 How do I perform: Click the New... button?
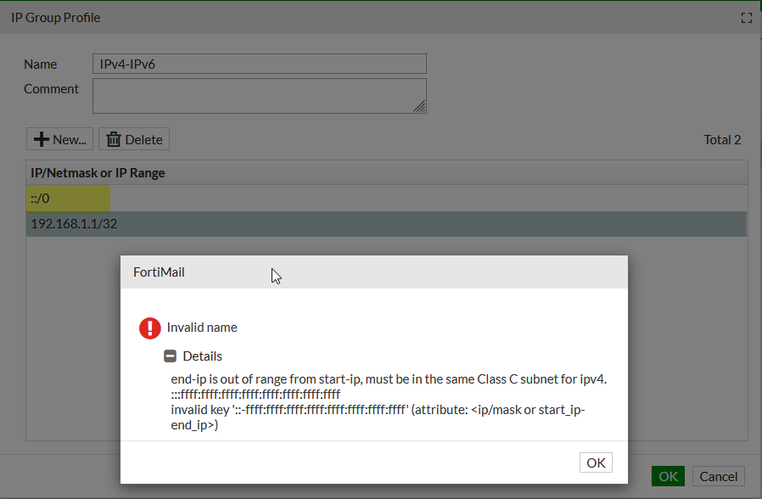(60, 139)
